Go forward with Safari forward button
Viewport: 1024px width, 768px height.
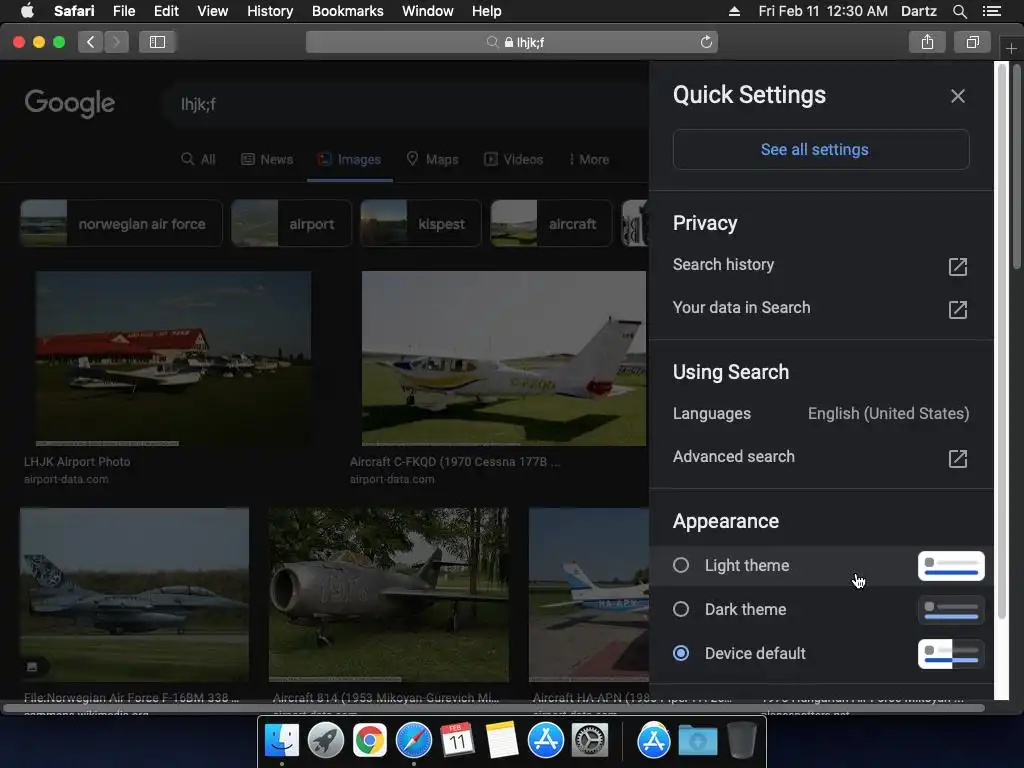point(116,42)
